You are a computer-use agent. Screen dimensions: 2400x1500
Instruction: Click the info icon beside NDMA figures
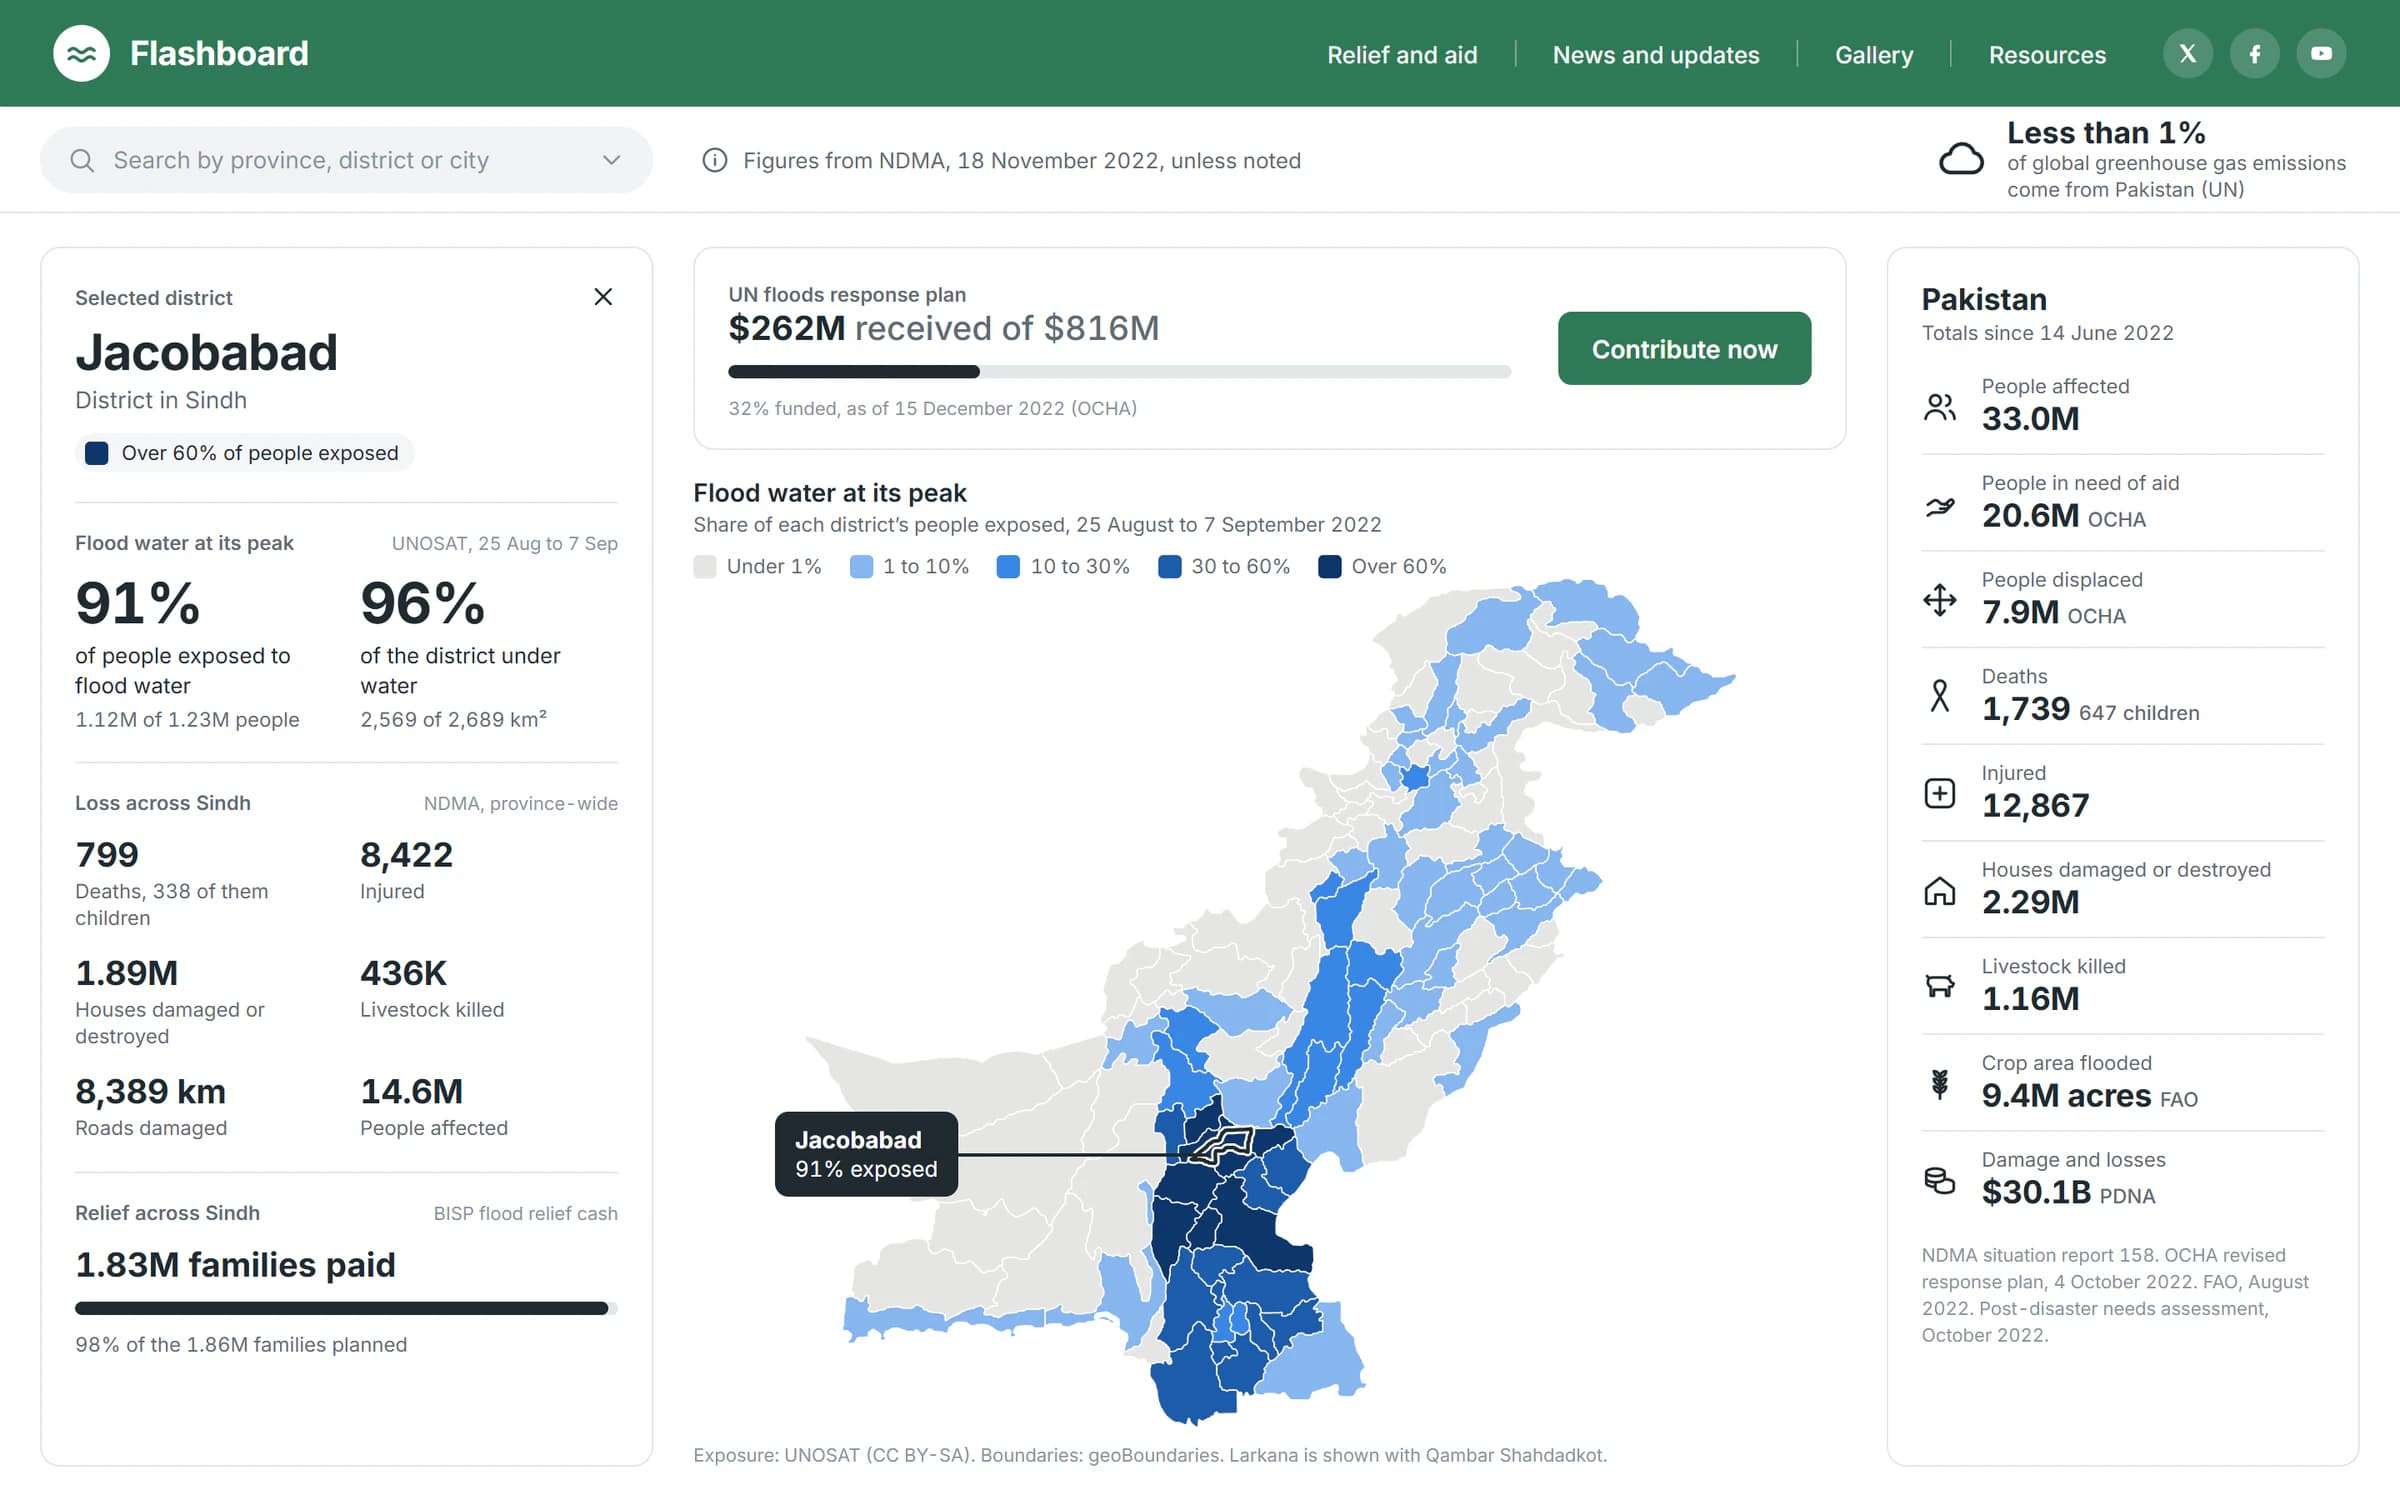[x=714, y=160]
